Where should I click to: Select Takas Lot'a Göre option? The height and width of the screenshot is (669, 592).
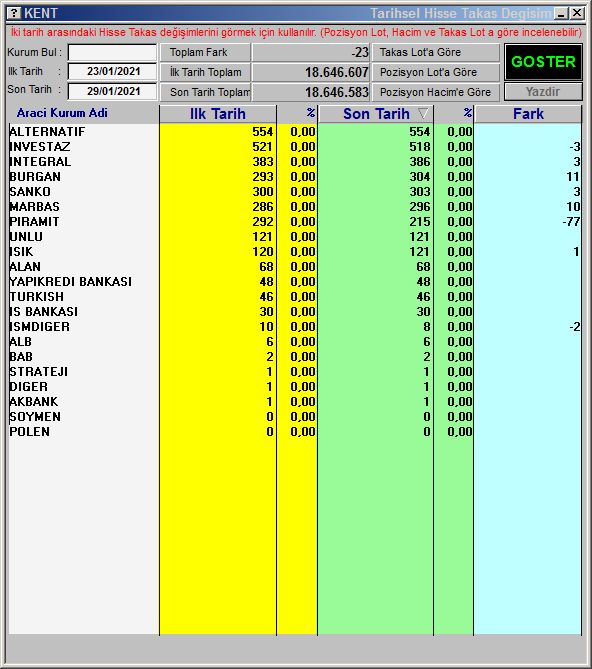point(435,52)
